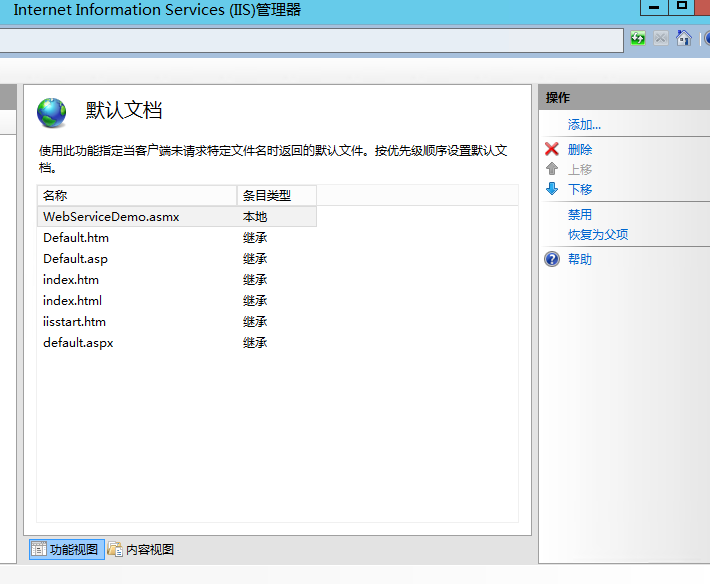710x584 pixels.
Task: Click the 下移 action link
Action: point(580,189)
